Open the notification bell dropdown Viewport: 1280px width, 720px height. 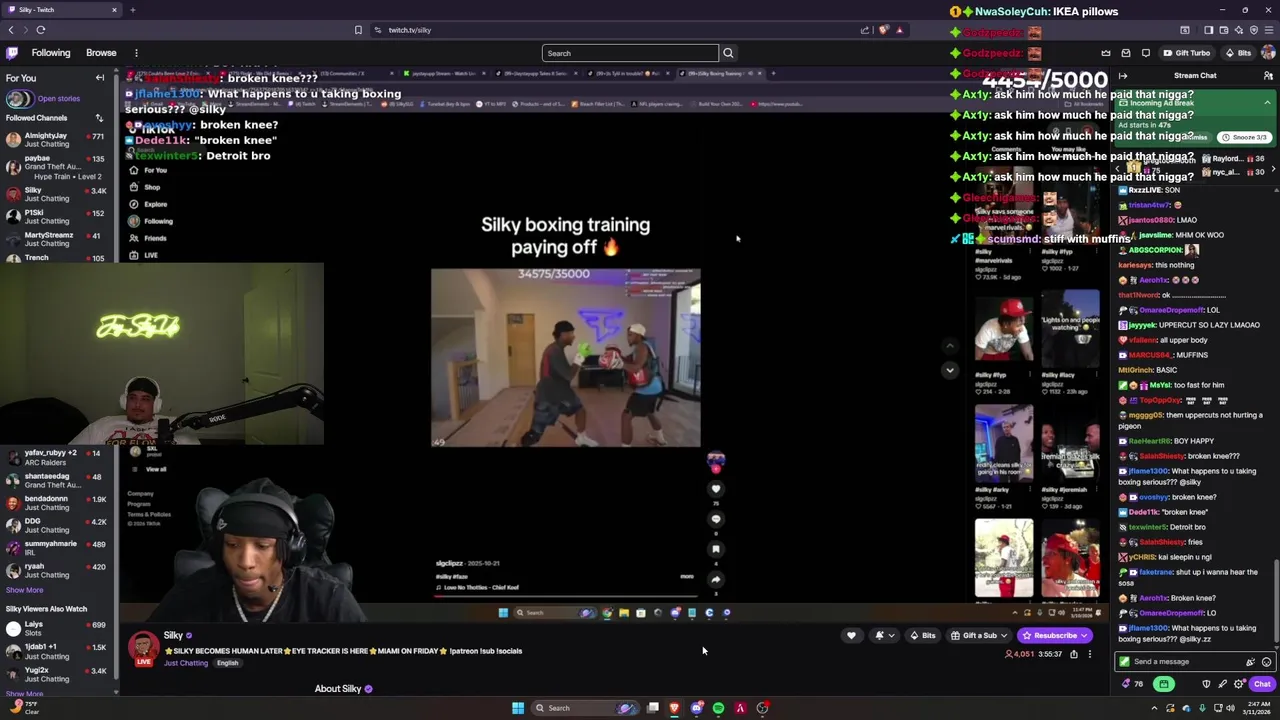[884, 635]
